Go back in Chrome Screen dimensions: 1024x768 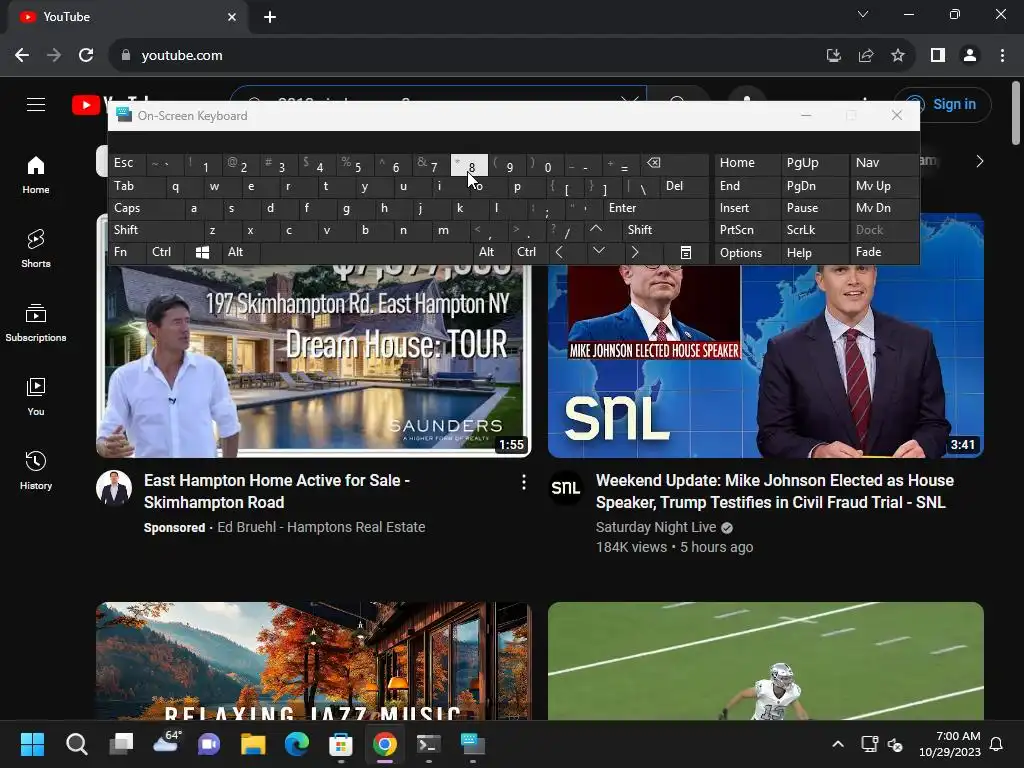click(x=22, y=56)
